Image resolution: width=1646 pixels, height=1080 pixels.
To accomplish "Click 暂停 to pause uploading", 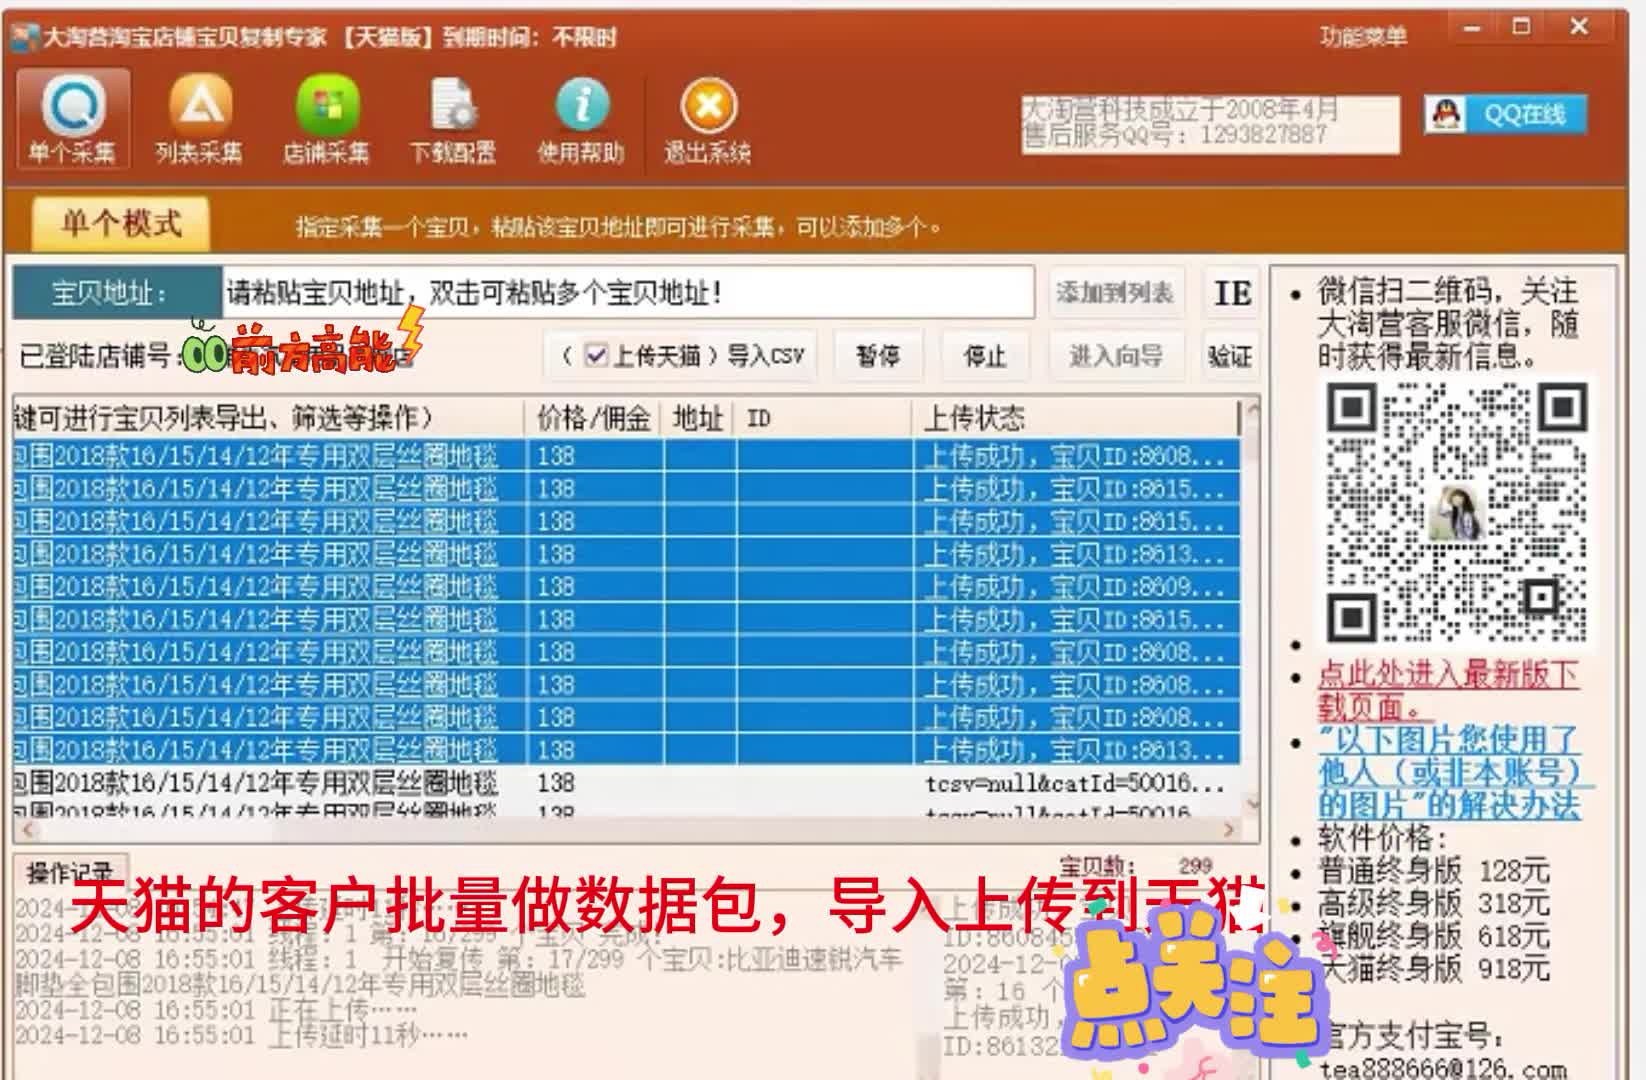I will [877, 356].
